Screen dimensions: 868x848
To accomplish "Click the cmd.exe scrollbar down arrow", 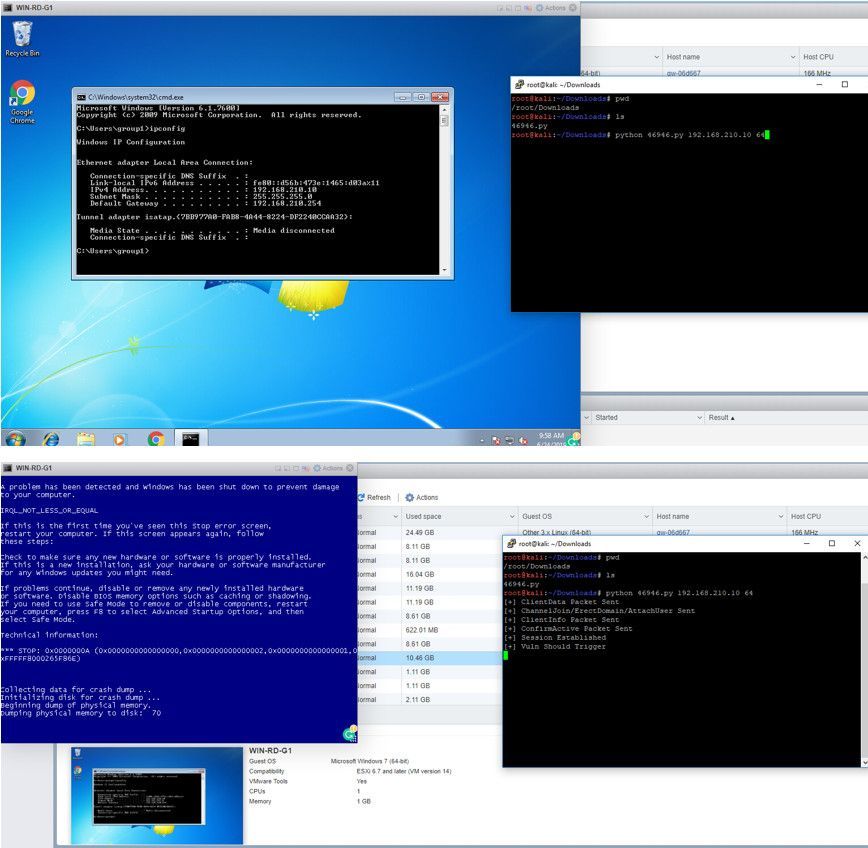I will click(x=444, y=270).
